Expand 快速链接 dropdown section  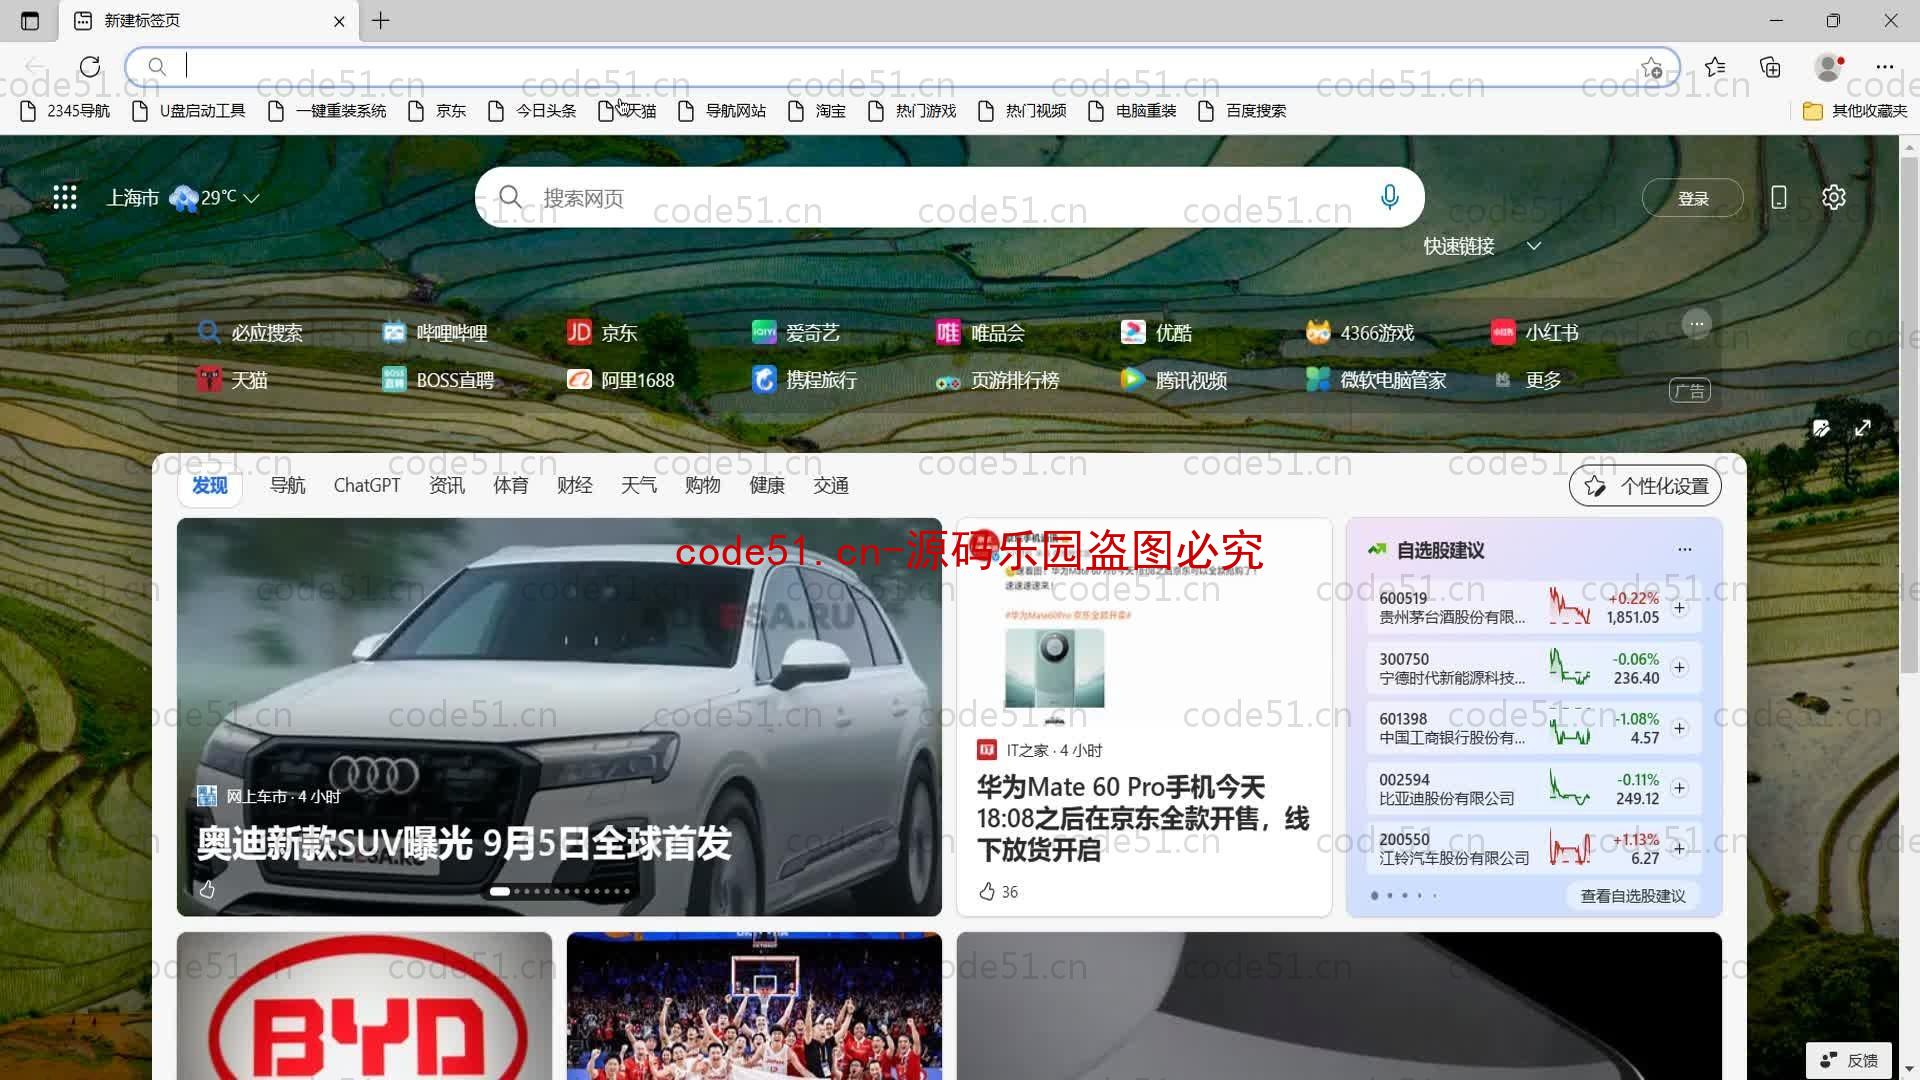(x=1532, y=247)
